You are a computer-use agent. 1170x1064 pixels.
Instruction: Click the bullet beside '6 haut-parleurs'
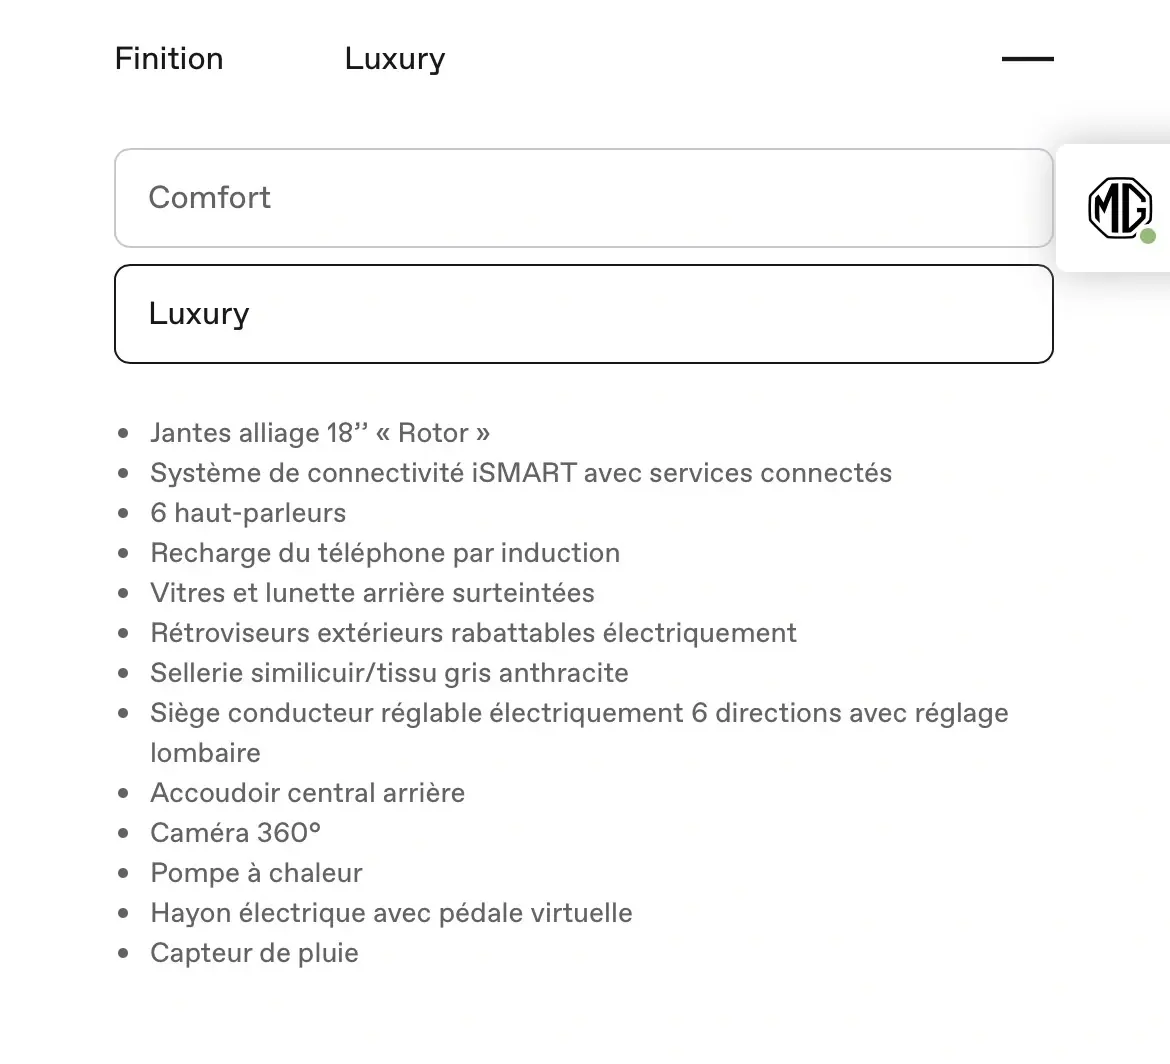point(124,512)
